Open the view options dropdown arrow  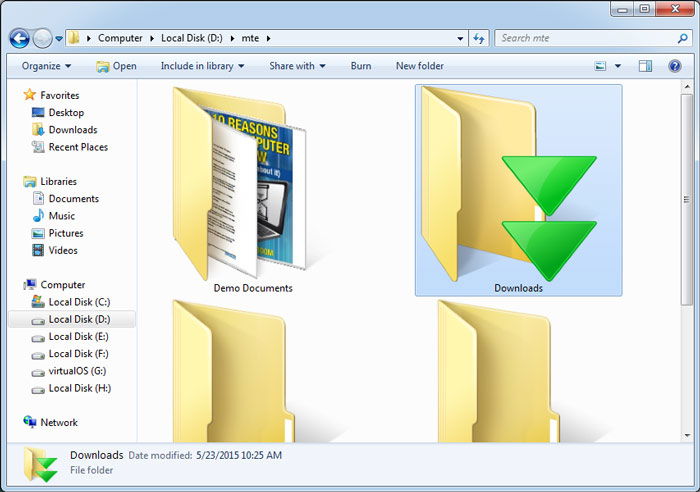pos(618,66)
